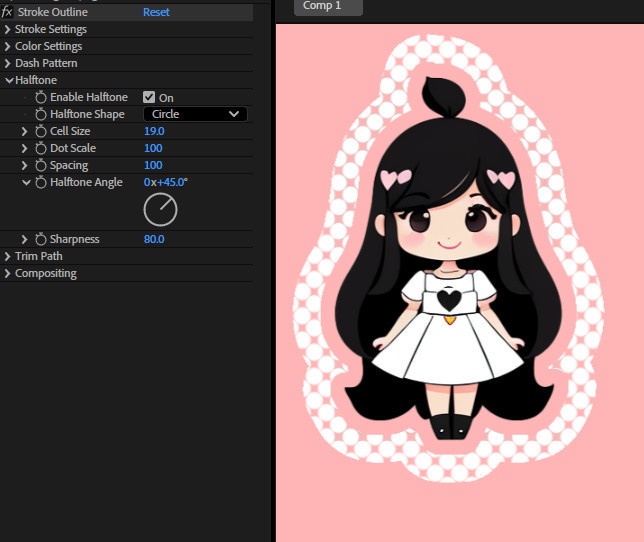Expand the Cell Size property
This screenshot has width=644, height=542.
(x=24, y=131)
